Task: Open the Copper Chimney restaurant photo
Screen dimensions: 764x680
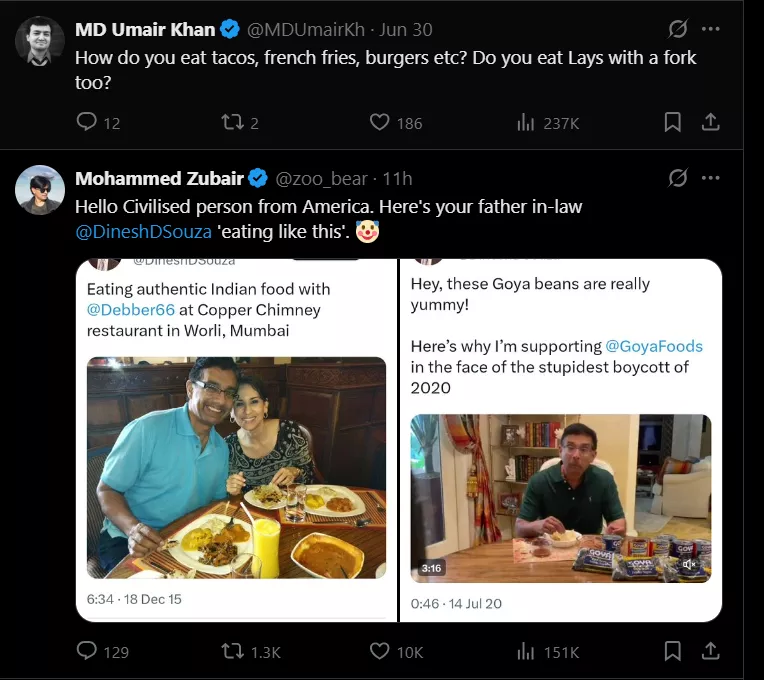Action: (x=236, y=467)
